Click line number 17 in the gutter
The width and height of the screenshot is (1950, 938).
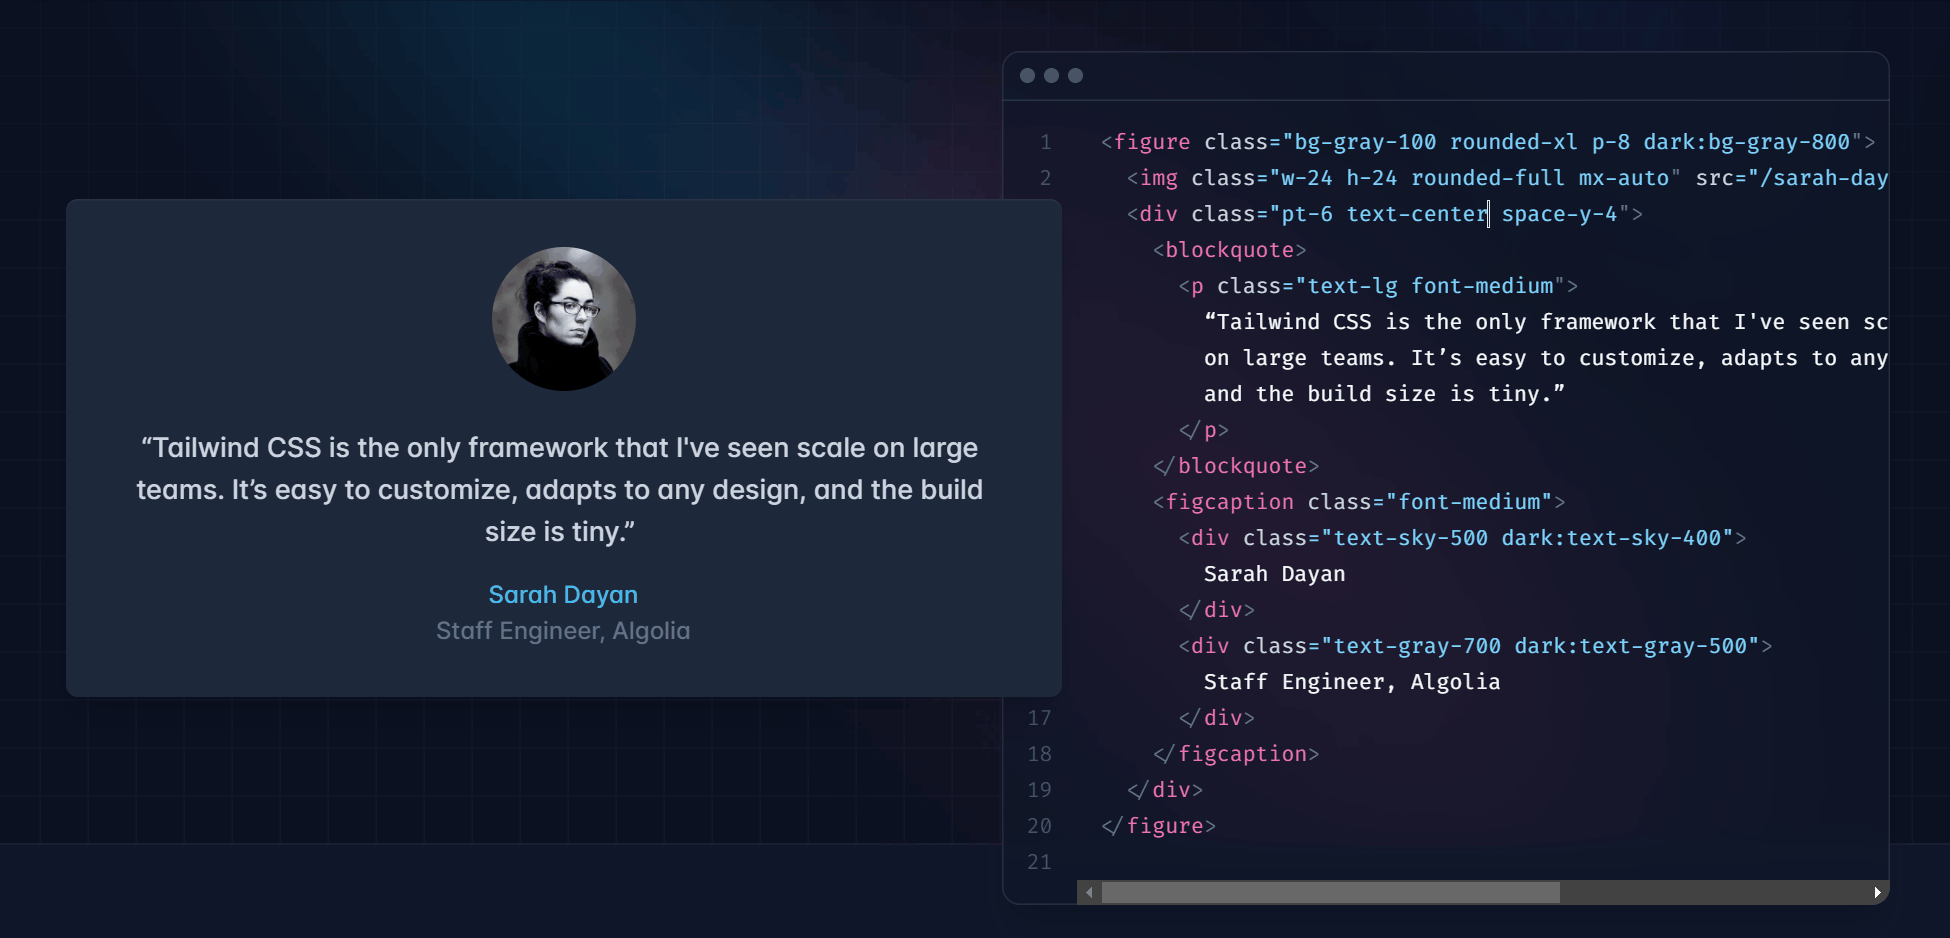tap(1039, 718)
